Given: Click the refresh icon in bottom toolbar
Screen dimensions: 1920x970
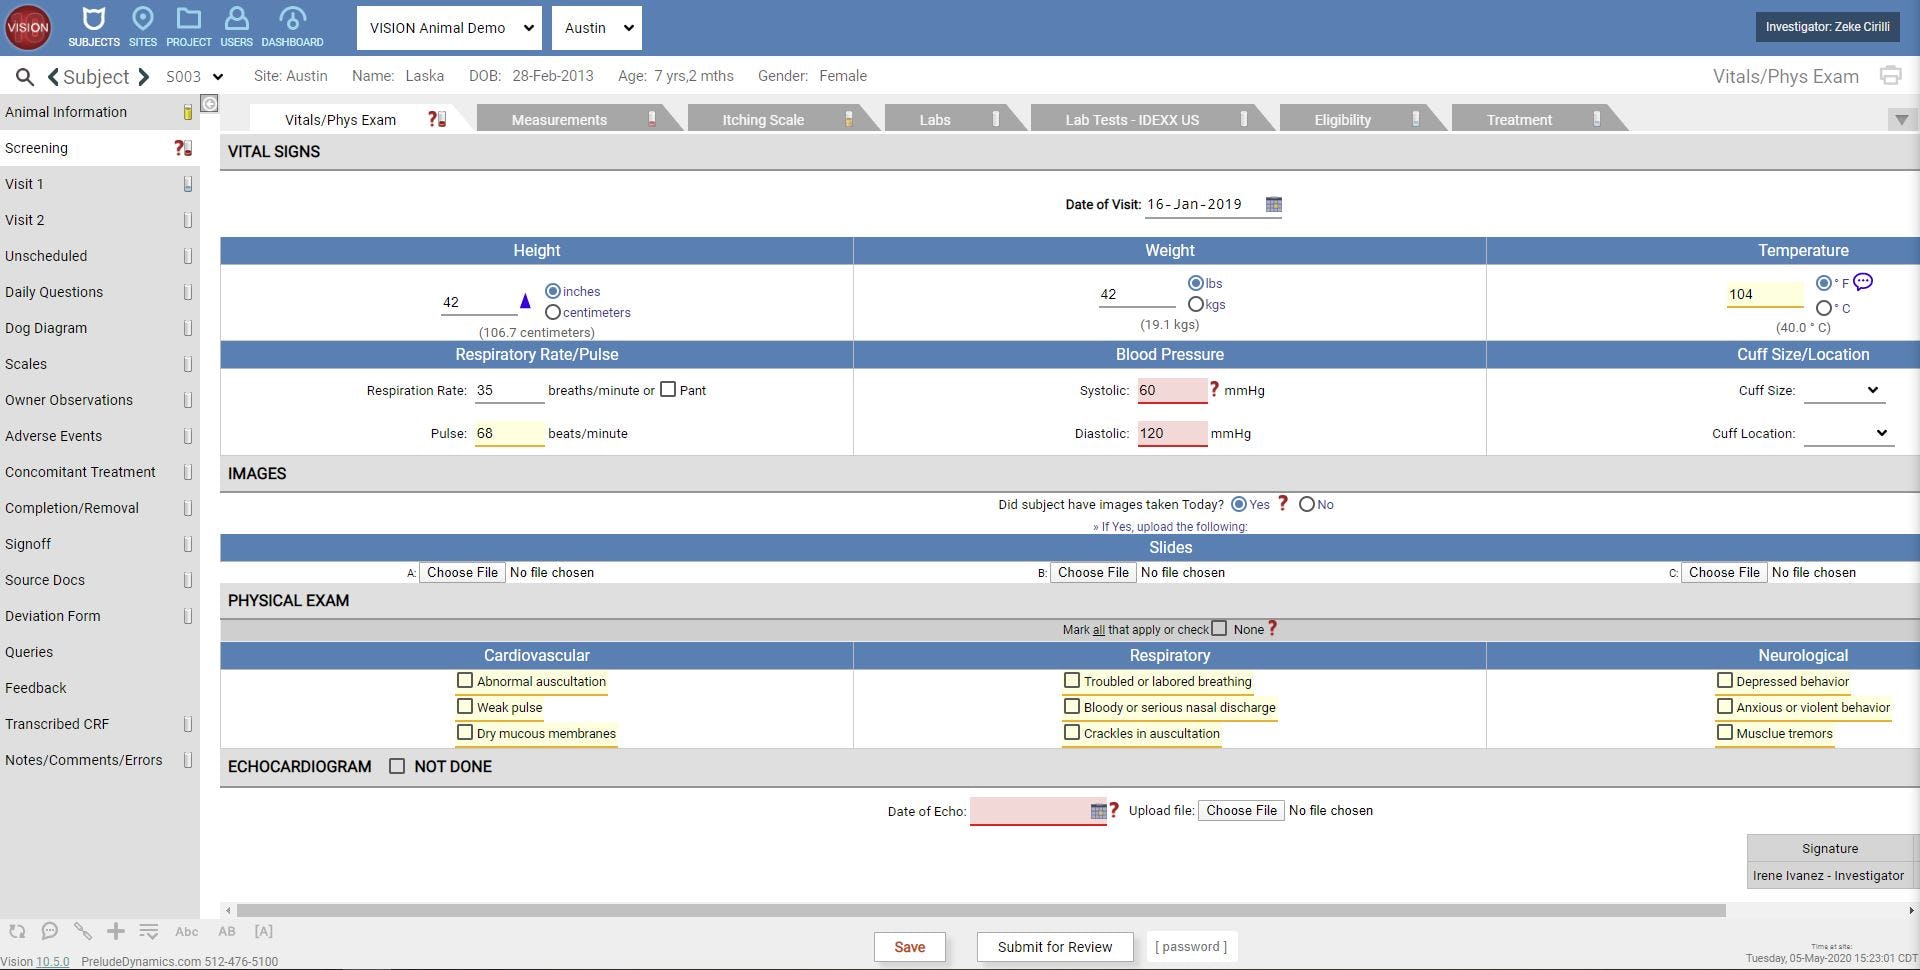Looking at the screenshot, I should (17, 931).
